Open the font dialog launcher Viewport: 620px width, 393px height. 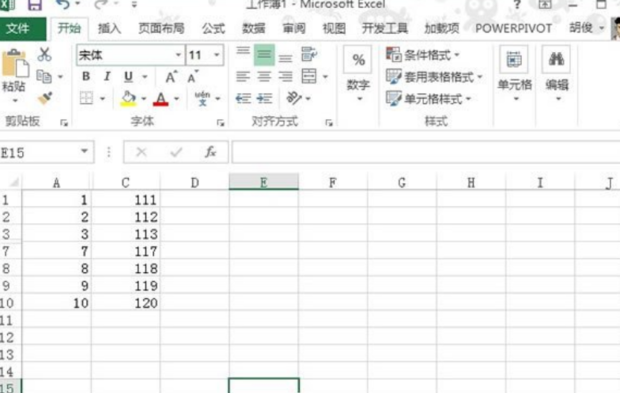pyautogui.click(x=220, y=123)
